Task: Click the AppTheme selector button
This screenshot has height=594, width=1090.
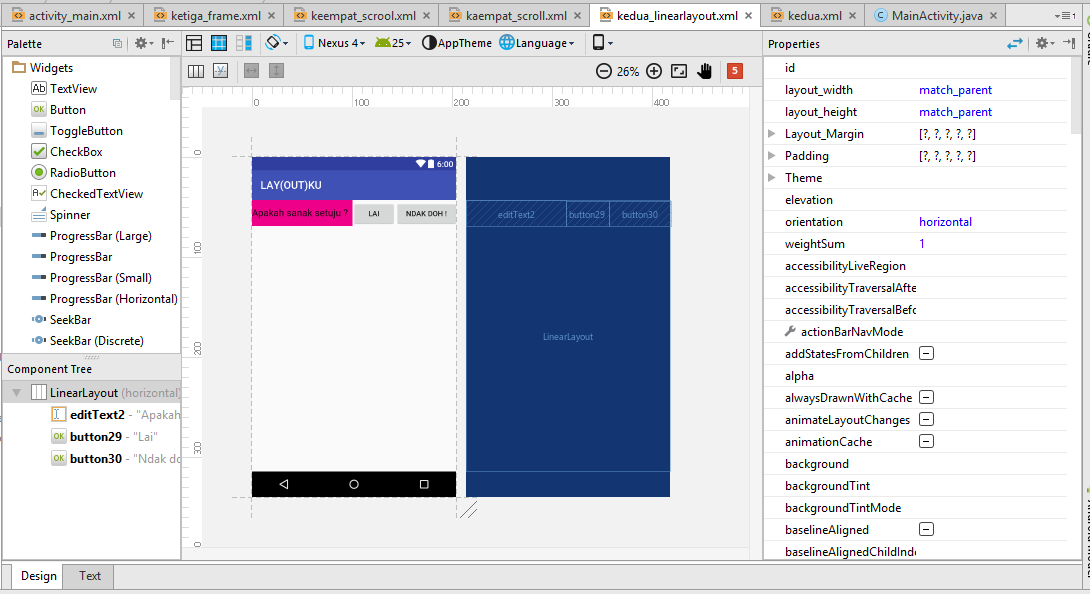Action: [x=457, y=43]
